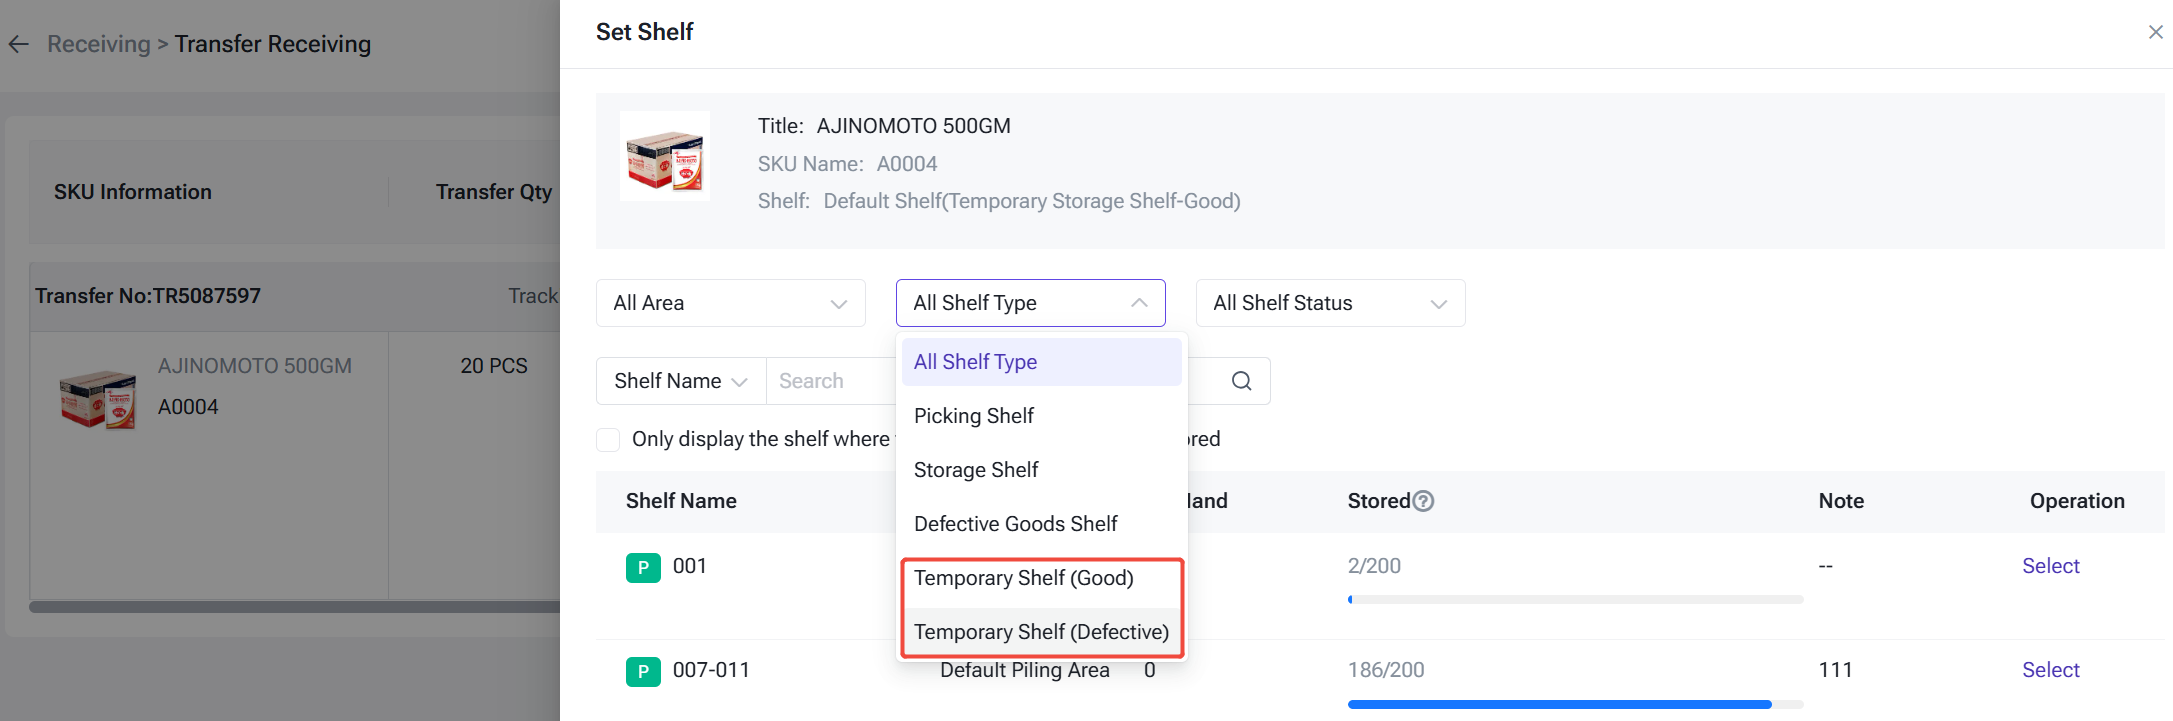The image size is (2173, 721).
Task: Click the 186/200 stored progress bar
Action: [x=1575, y=704]
